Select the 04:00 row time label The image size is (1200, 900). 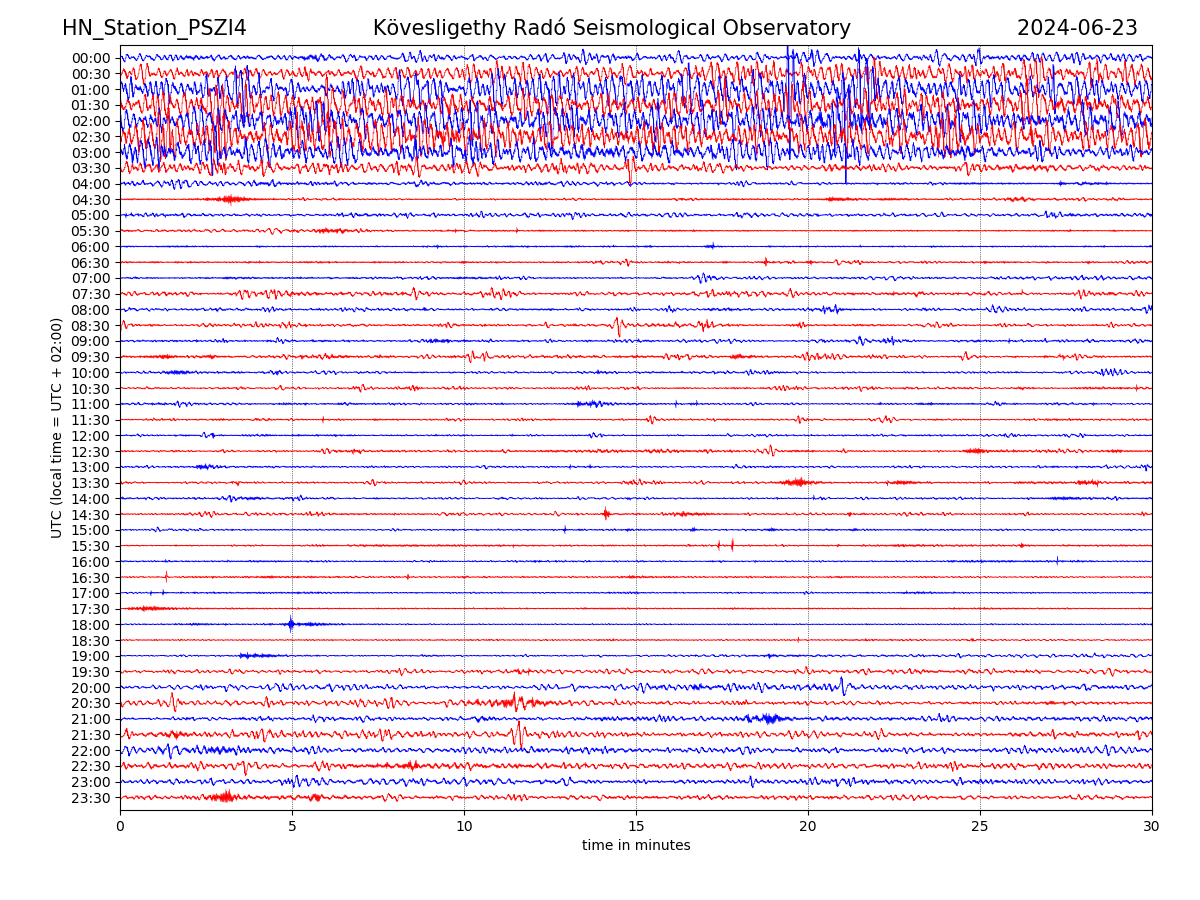(90, 184)
